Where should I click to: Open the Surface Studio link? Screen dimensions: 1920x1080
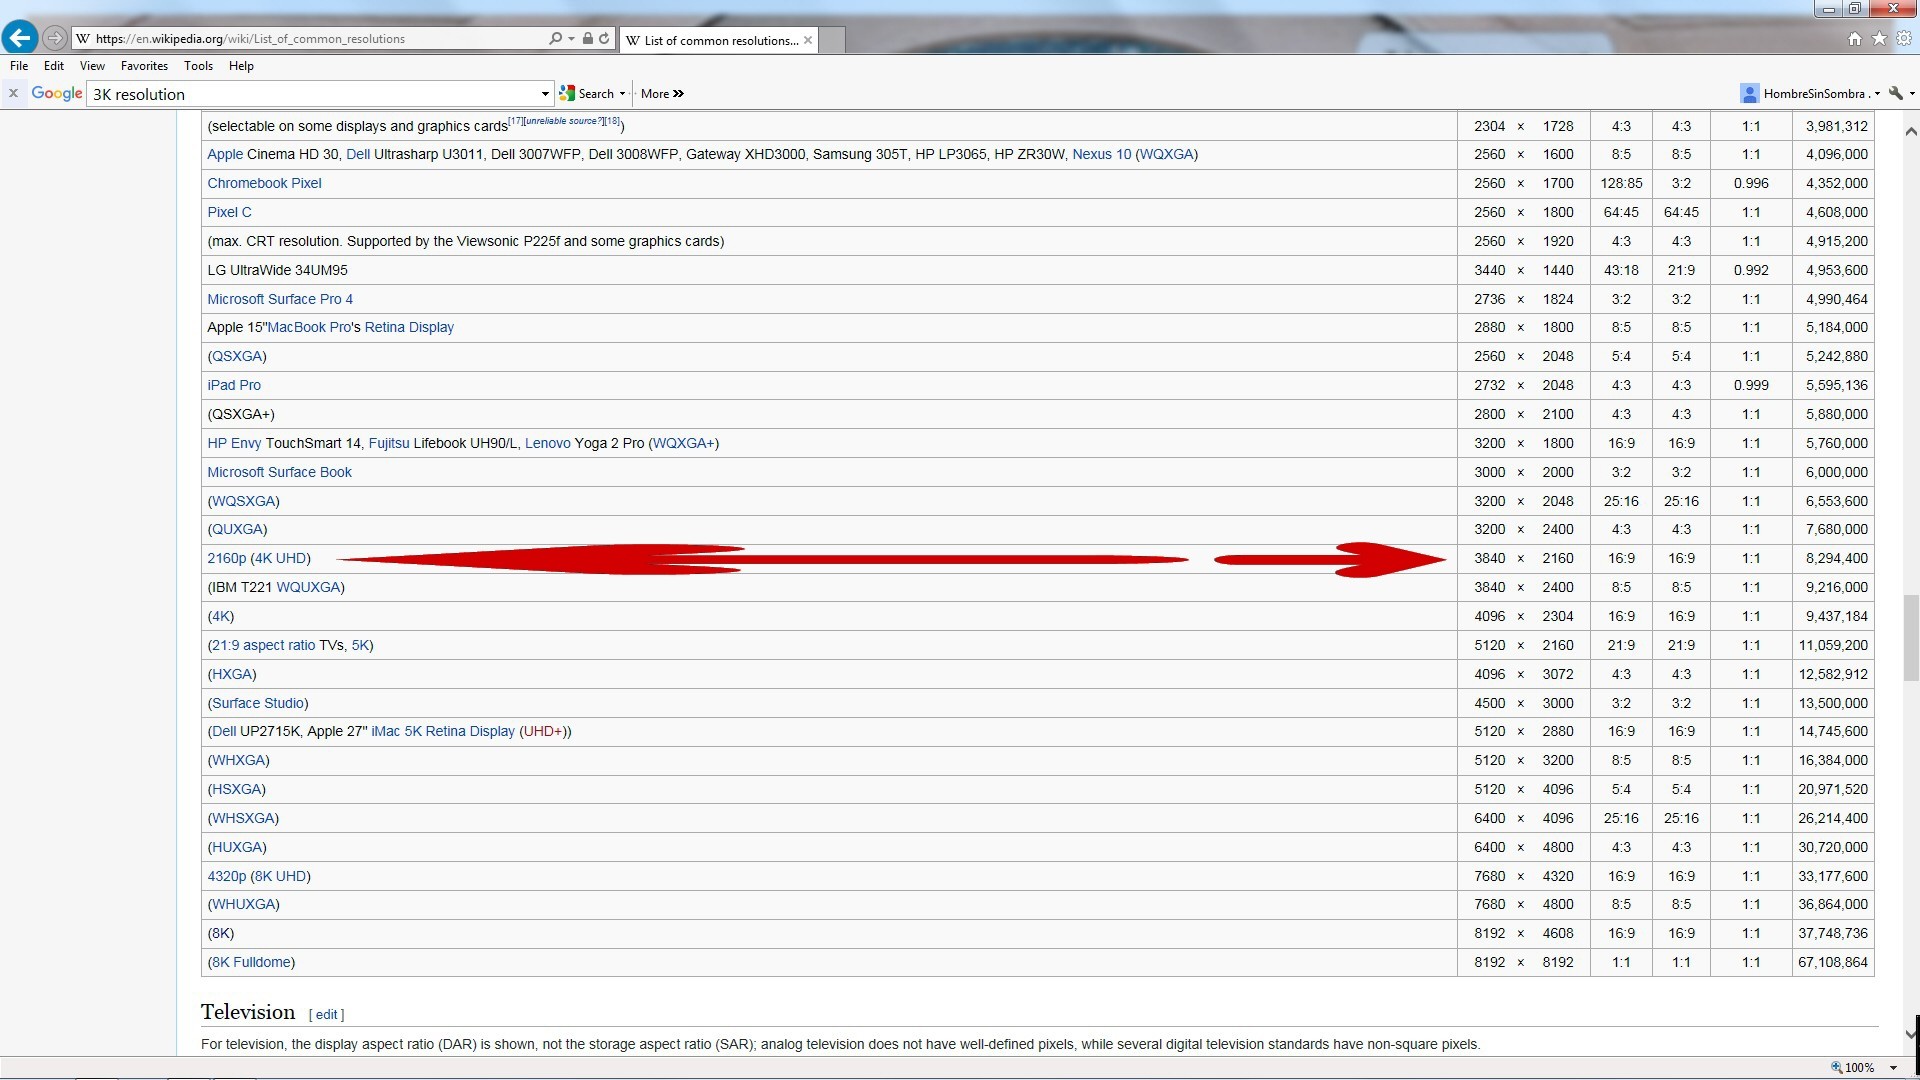258,703
